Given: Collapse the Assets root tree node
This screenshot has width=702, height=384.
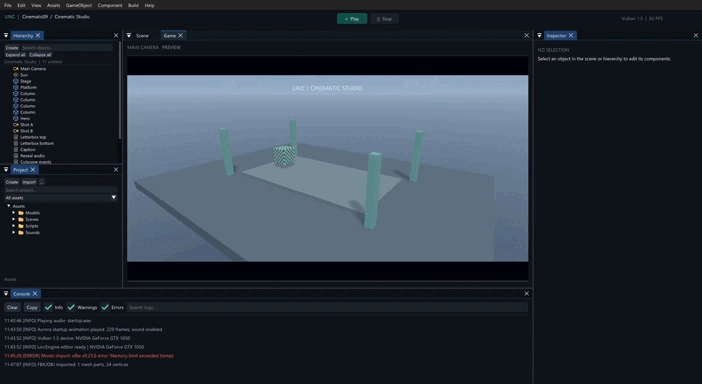Looking at the screenshot, I should click(9, 206).
